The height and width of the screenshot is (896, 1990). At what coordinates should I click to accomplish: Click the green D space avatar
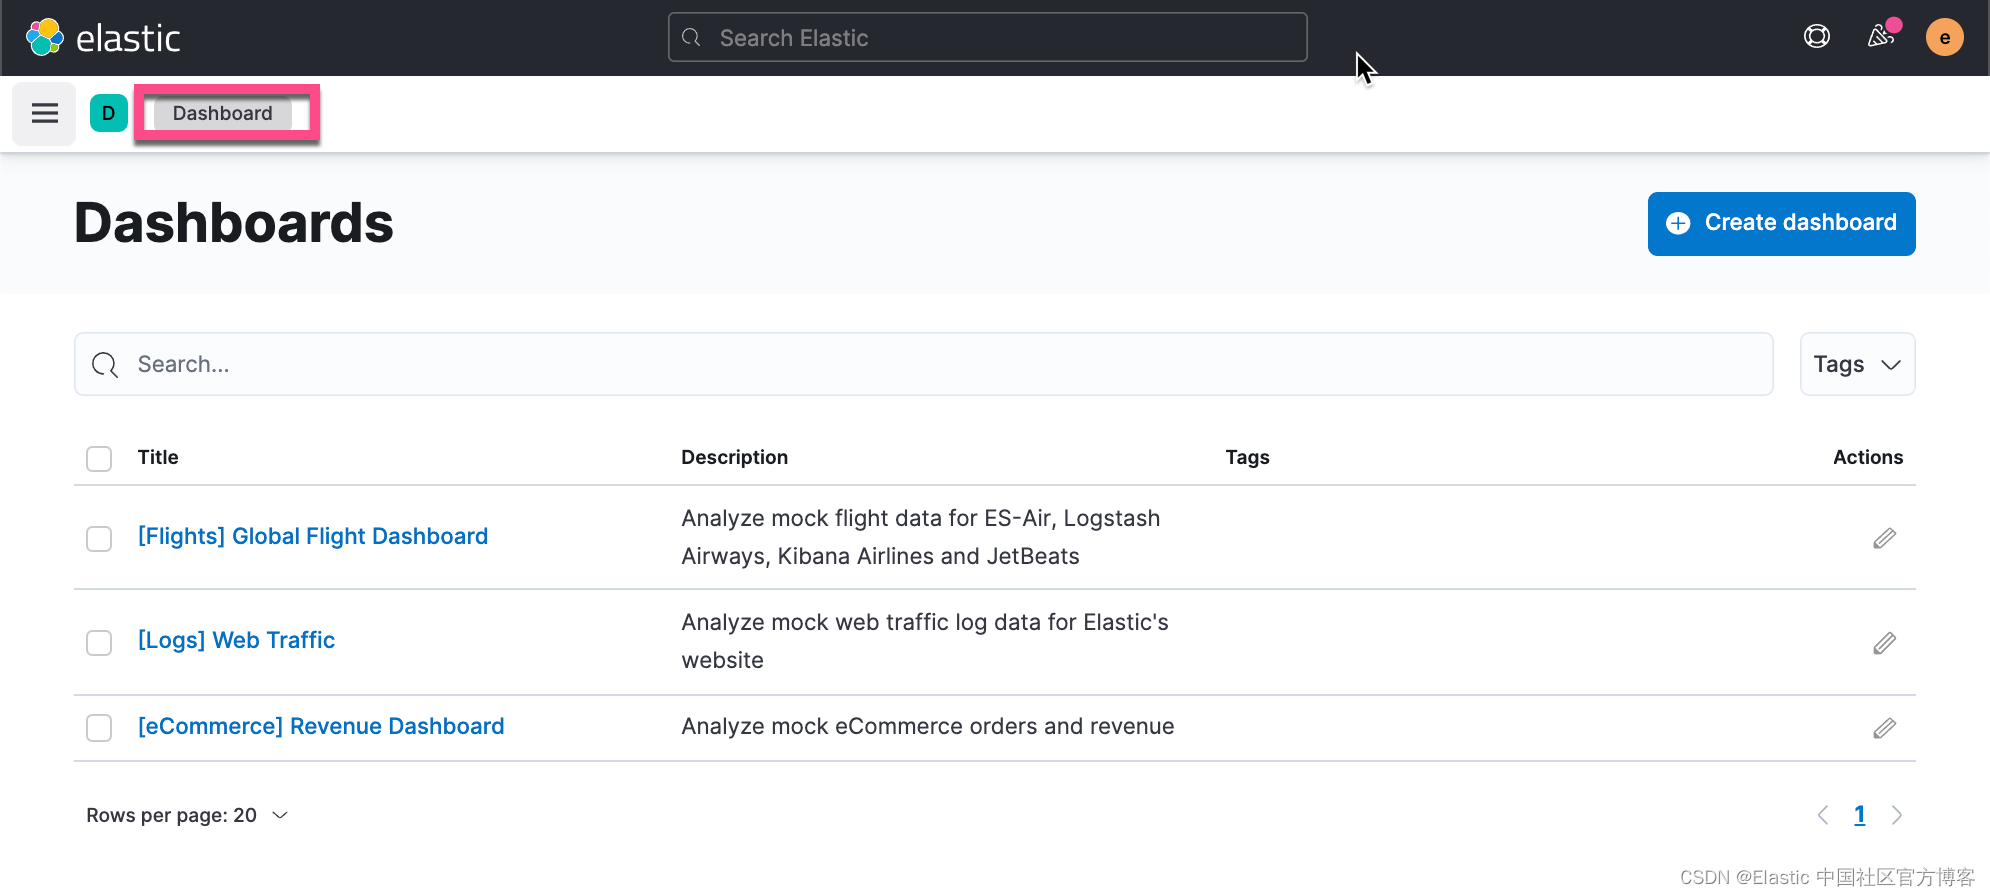coord(108,114)
